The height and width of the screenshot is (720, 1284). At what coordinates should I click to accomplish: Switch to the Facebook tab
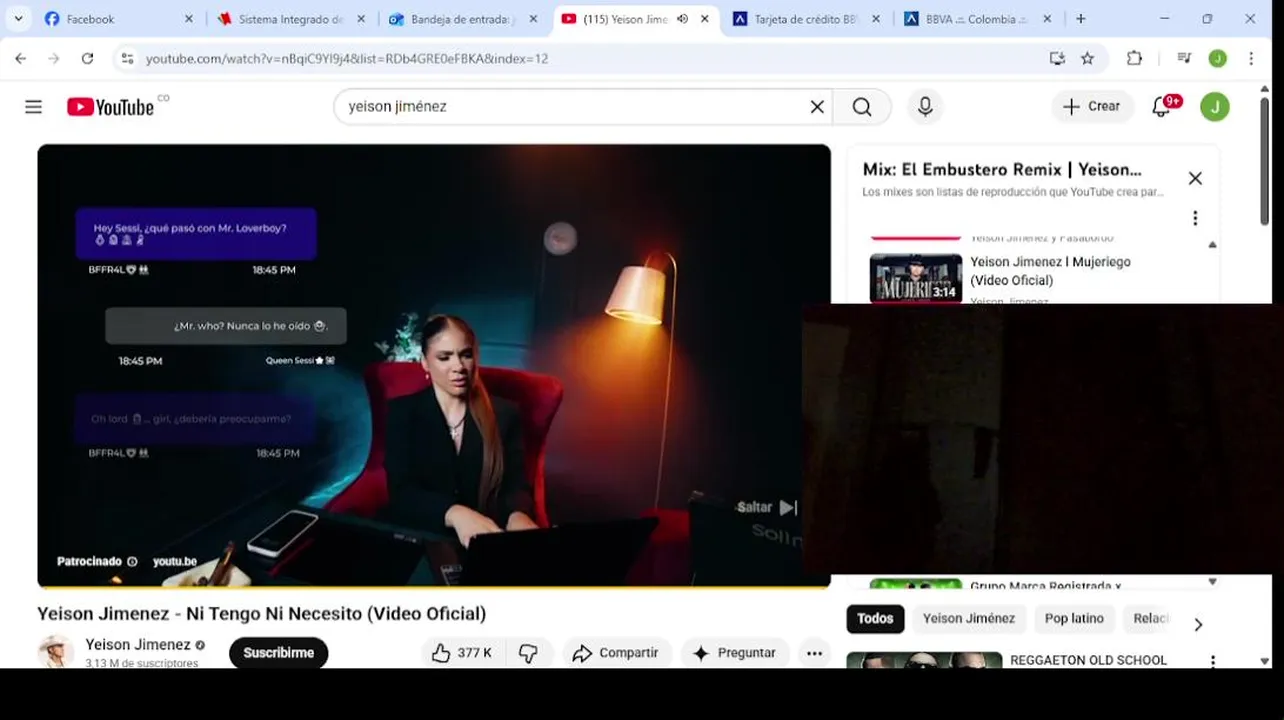coord(116,19)
